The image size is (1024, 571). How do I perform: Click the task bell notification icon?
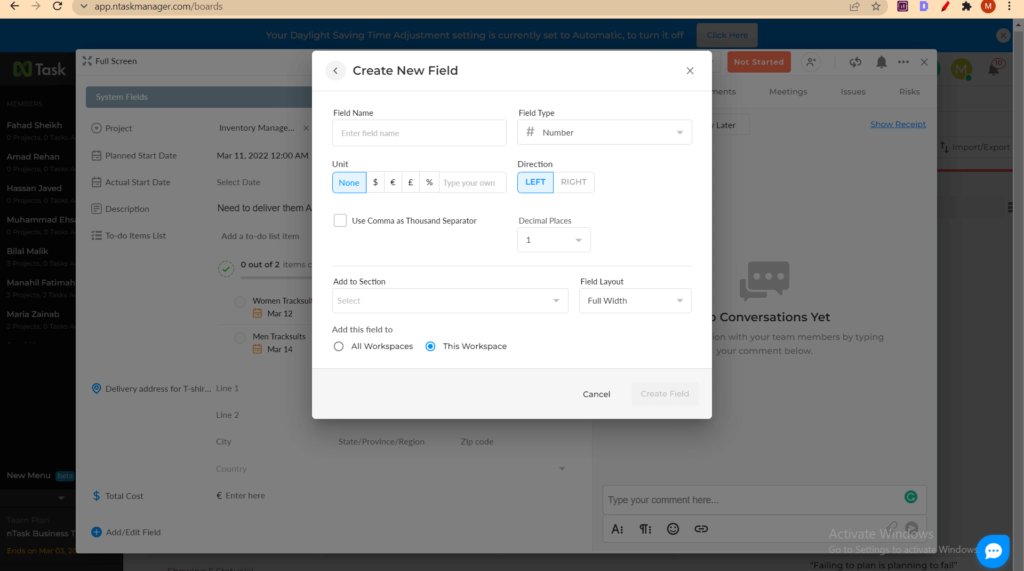pyautogui.click(x=881, y=62)
